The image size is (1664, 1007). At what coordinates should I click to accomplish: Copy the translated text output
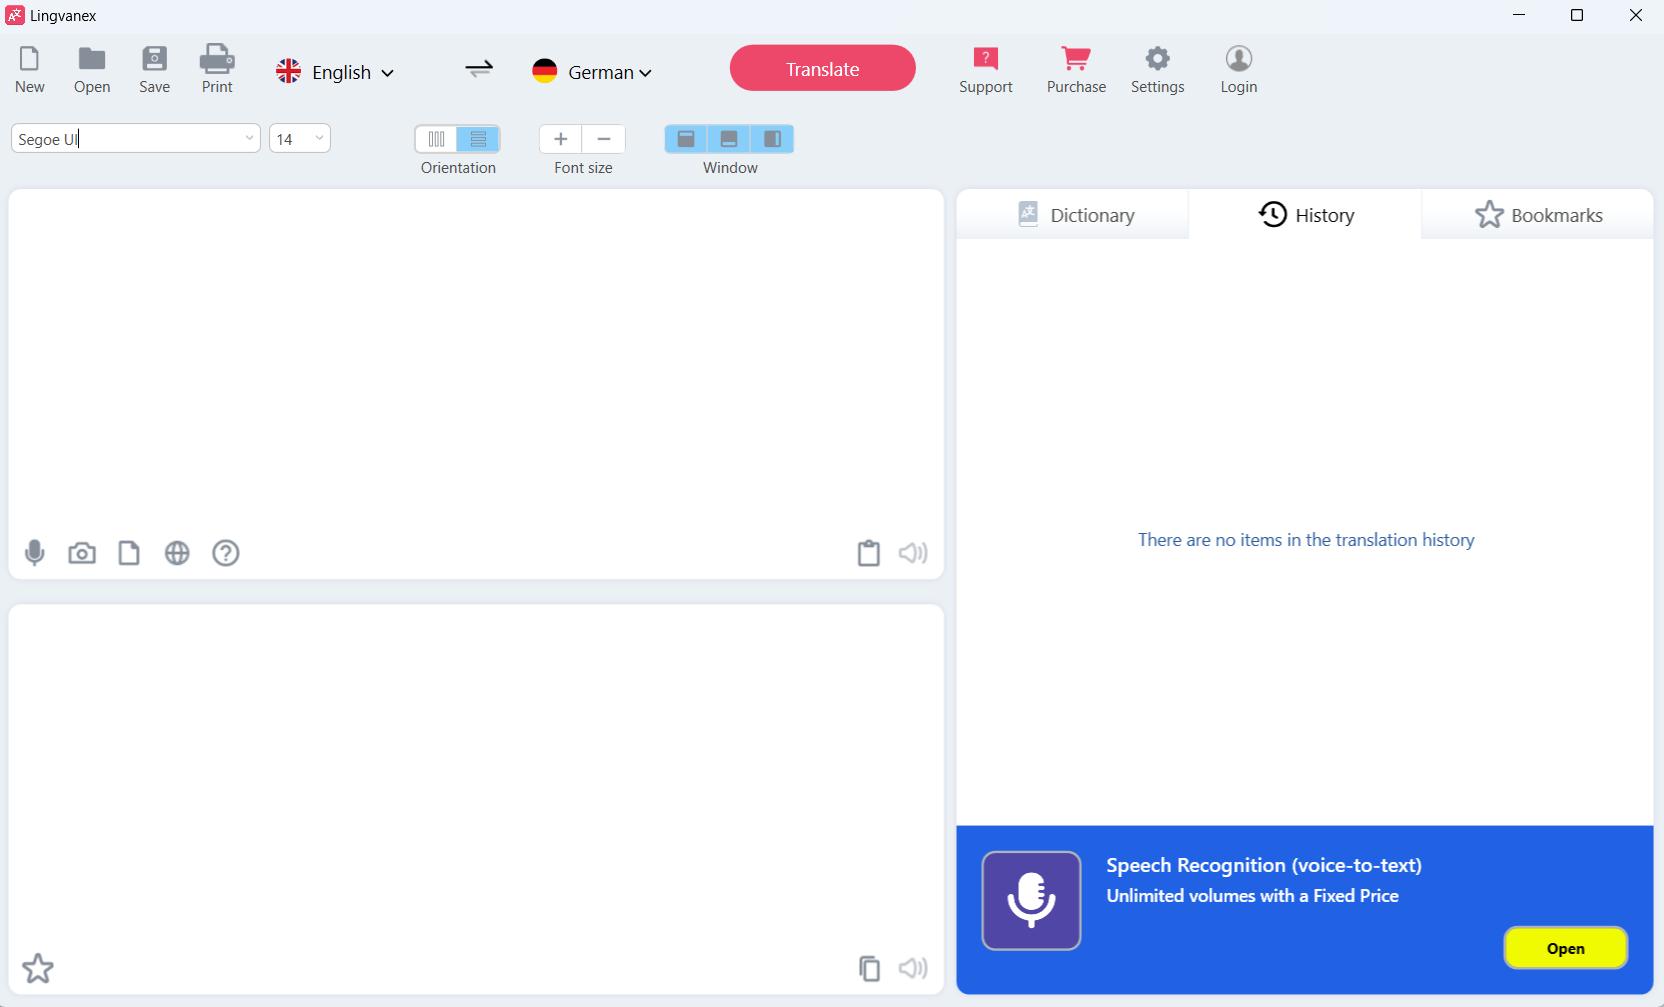pos(869,968)
